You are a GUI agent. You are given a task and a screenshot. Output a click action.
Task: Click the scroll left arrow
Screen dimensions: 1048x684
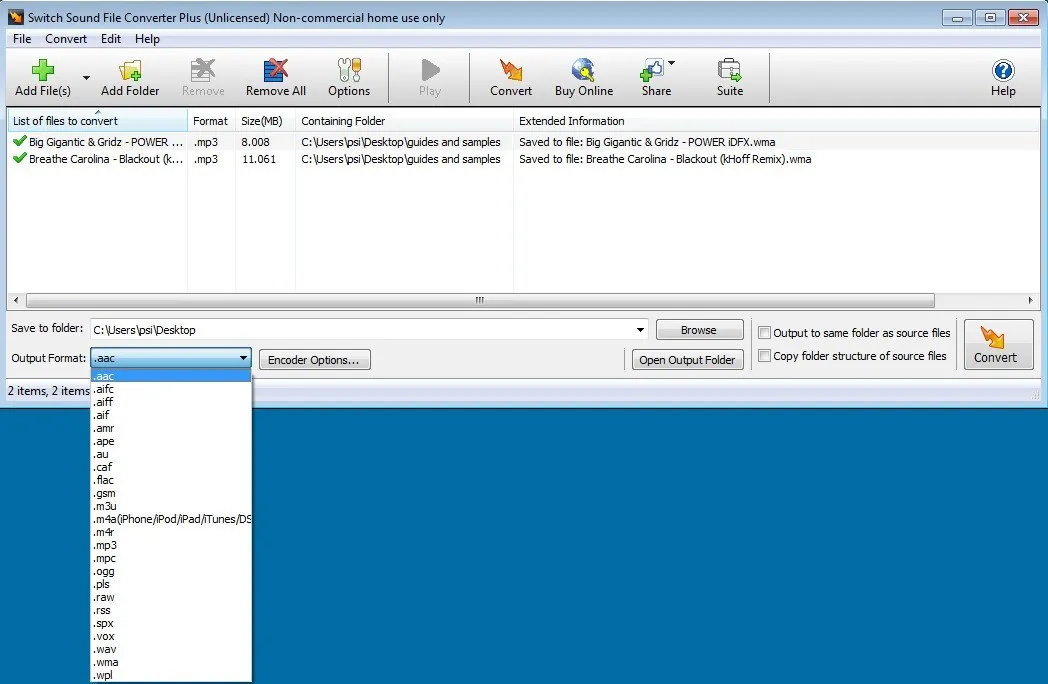(x=16, y=300)
